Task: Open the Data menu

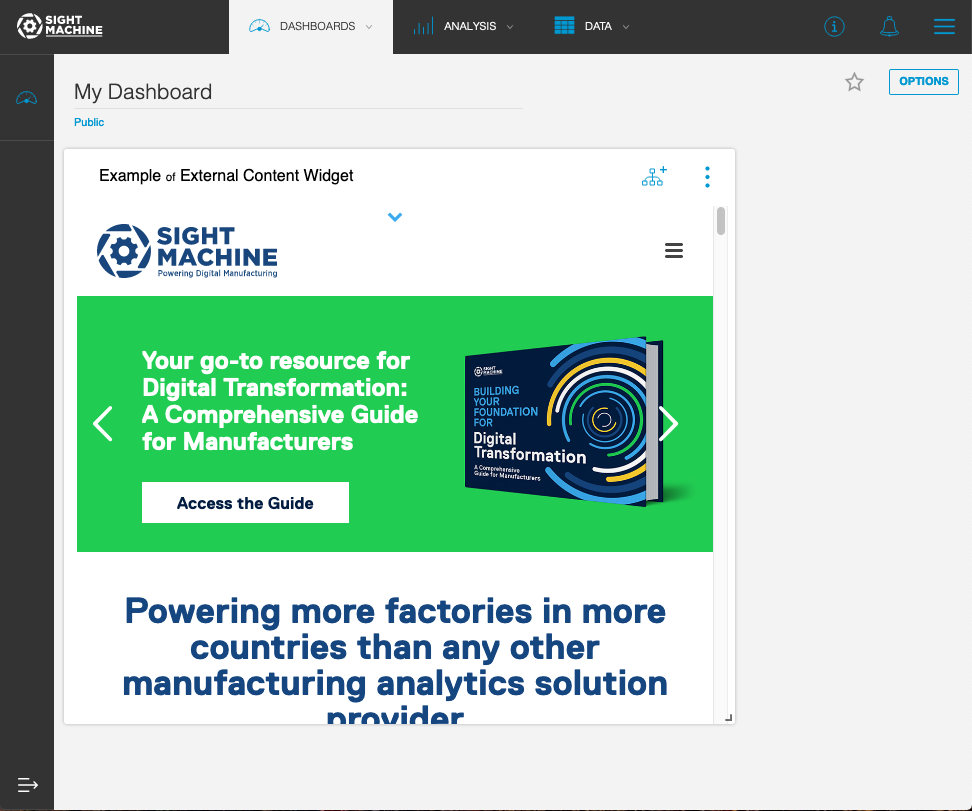Action: click(x=591, y=27)
